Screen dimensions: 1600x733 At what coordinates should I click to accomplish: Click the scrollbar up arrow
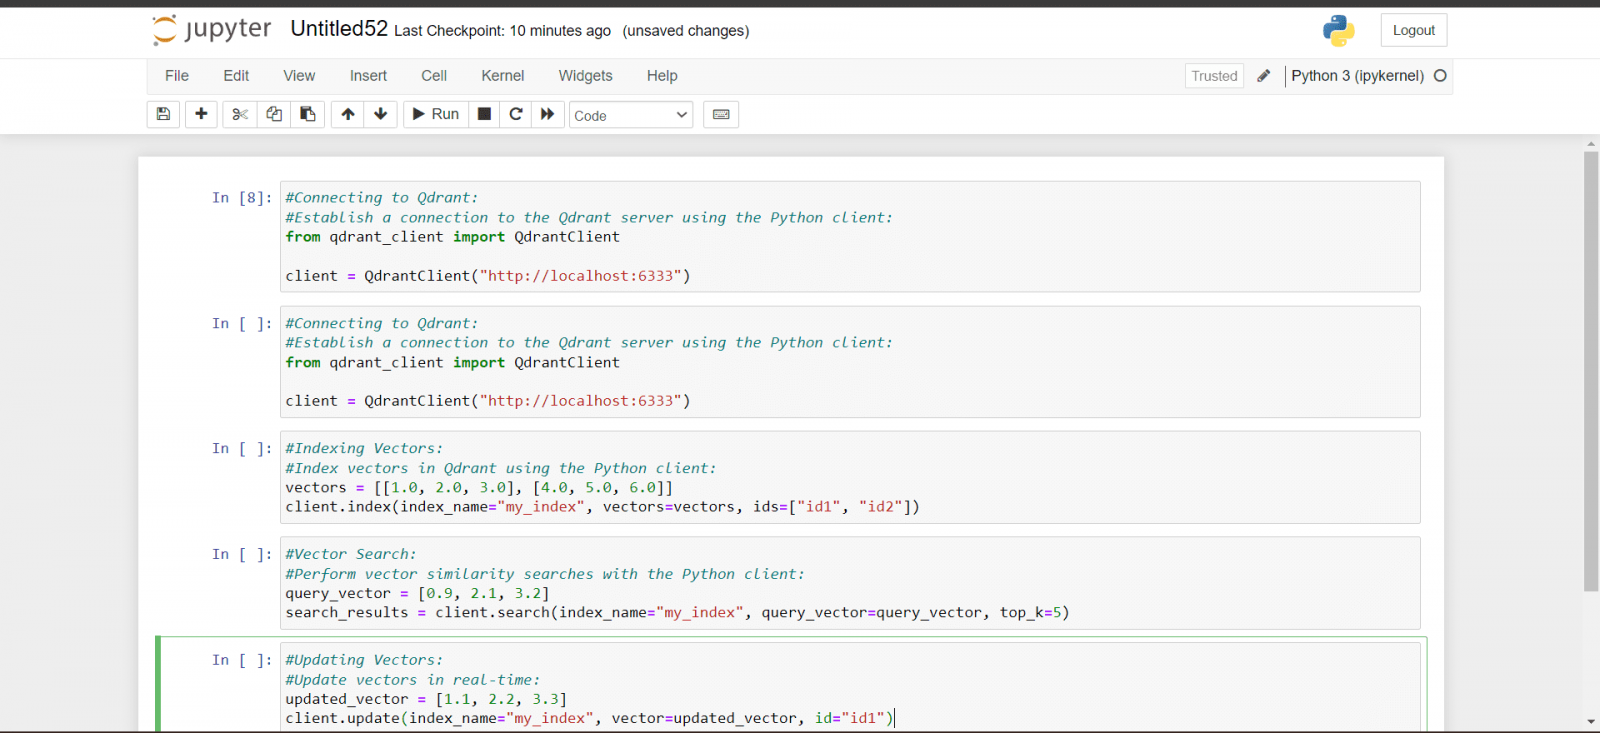(x=1591, y=144)
